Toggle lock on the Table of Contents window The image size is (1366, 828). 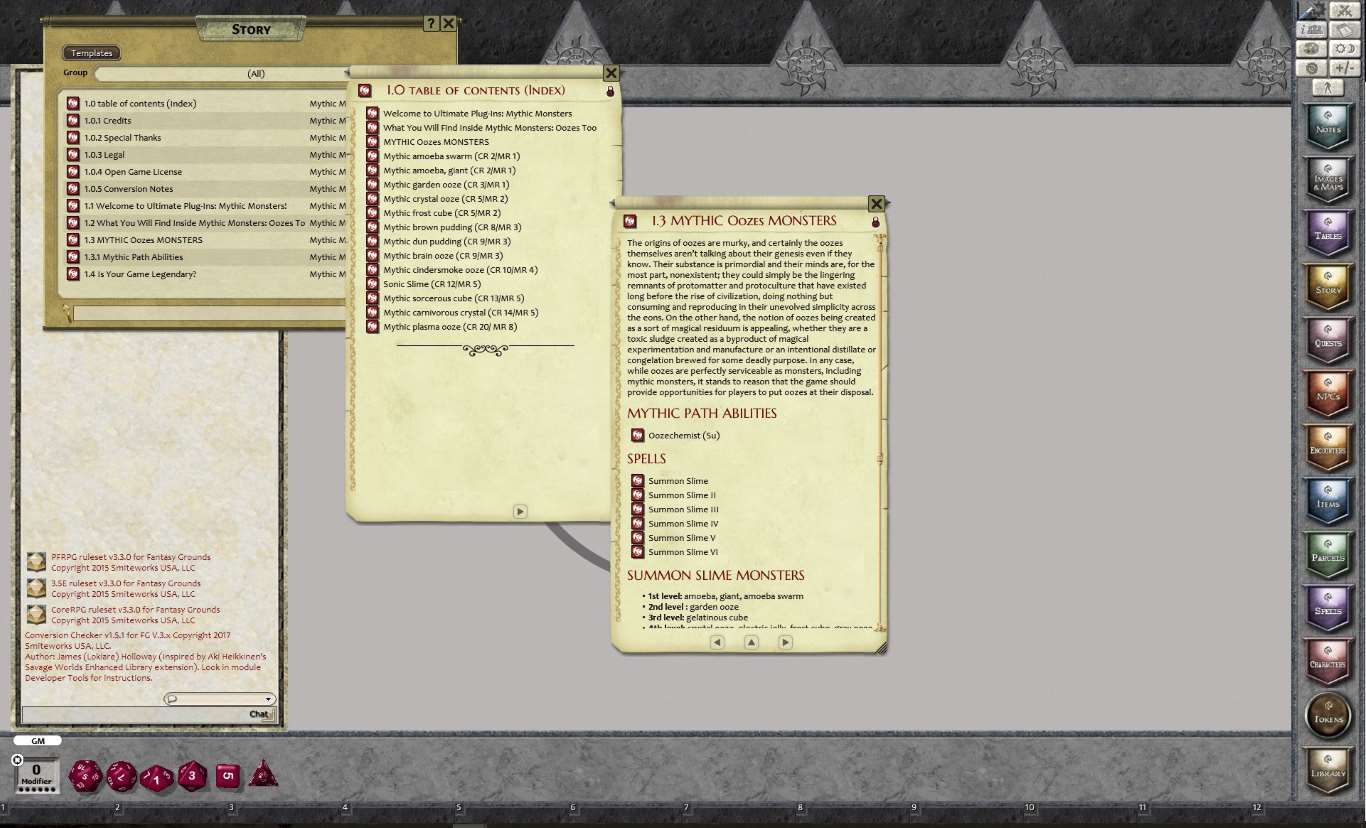(x=610, y=91)
